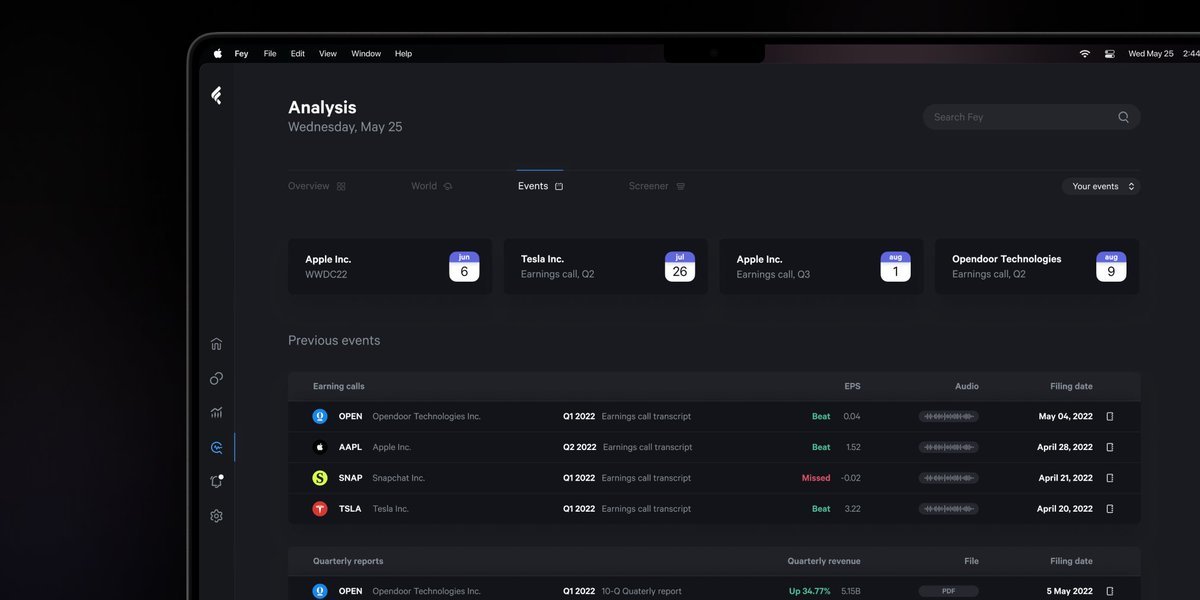Open document icon for April 21, 2022 row
The width and height of the screenshot is (1200, 600).
1109,478
